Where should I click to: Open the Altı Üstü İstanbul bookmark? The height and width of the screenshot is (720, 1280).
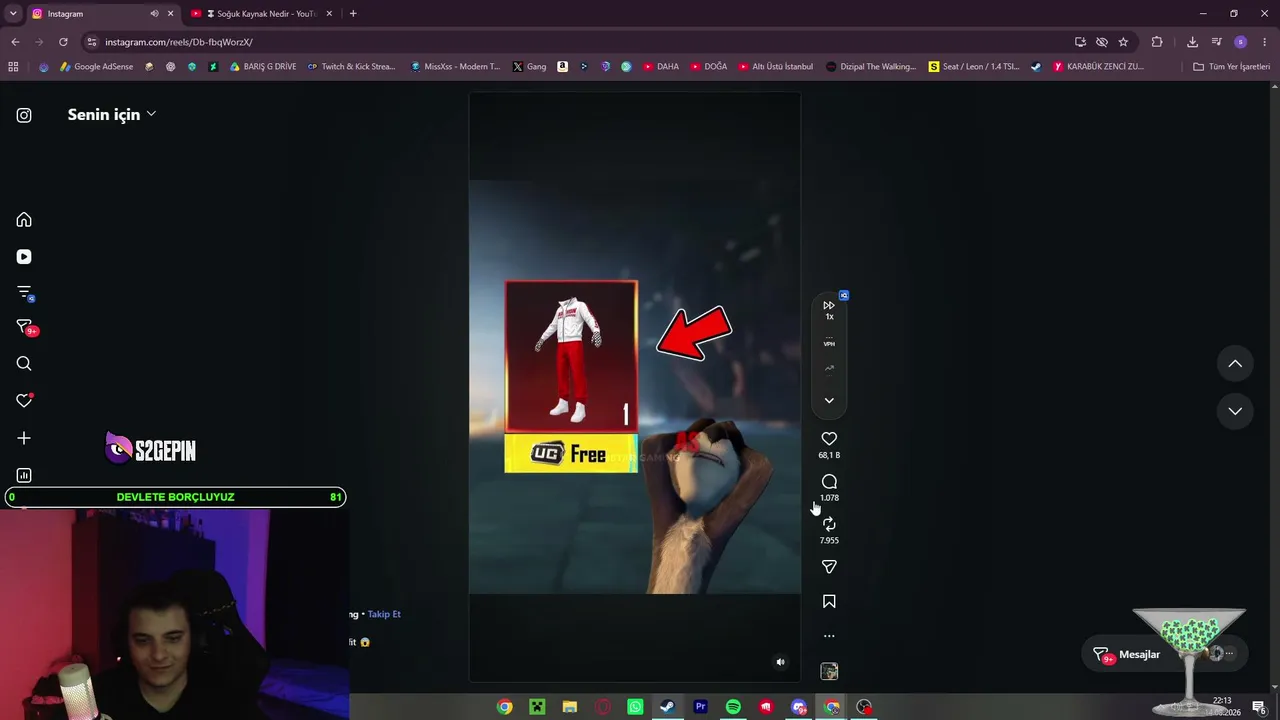point(776,67)
